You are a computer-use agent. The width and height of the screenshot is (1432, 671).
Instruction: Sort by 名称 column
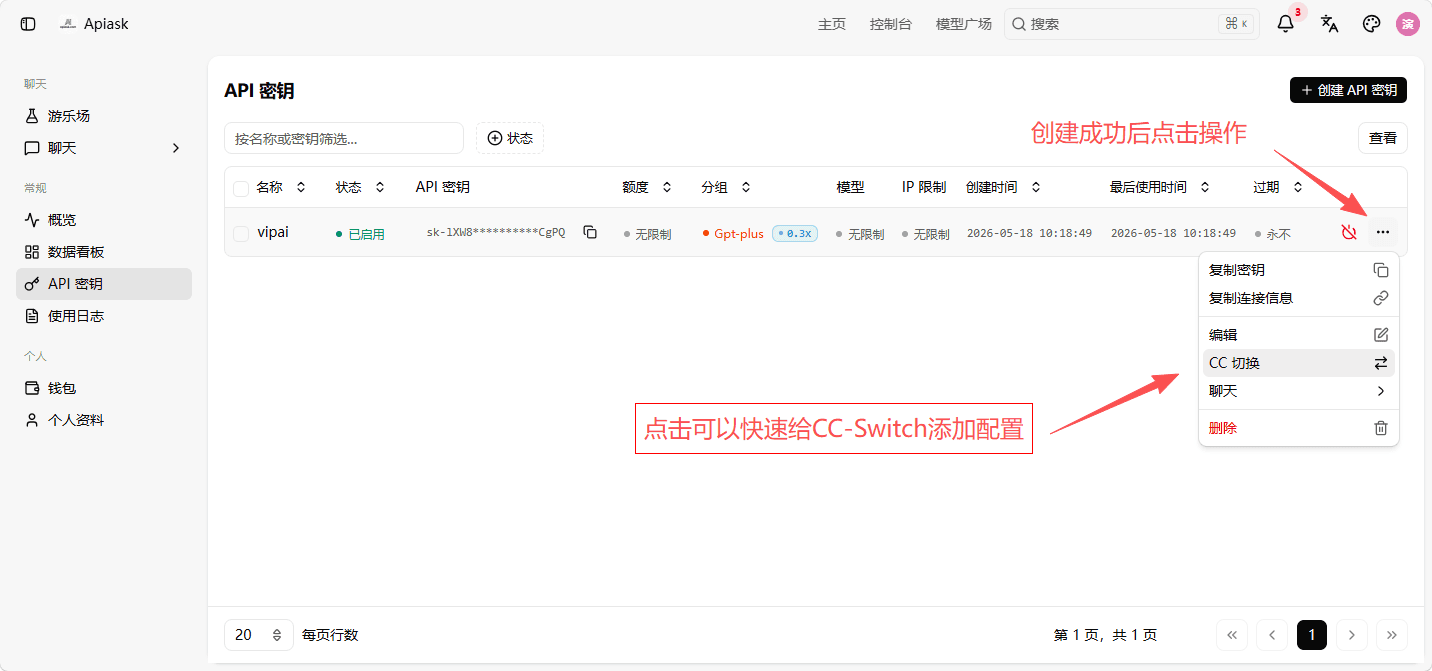[x=281, y=187]
